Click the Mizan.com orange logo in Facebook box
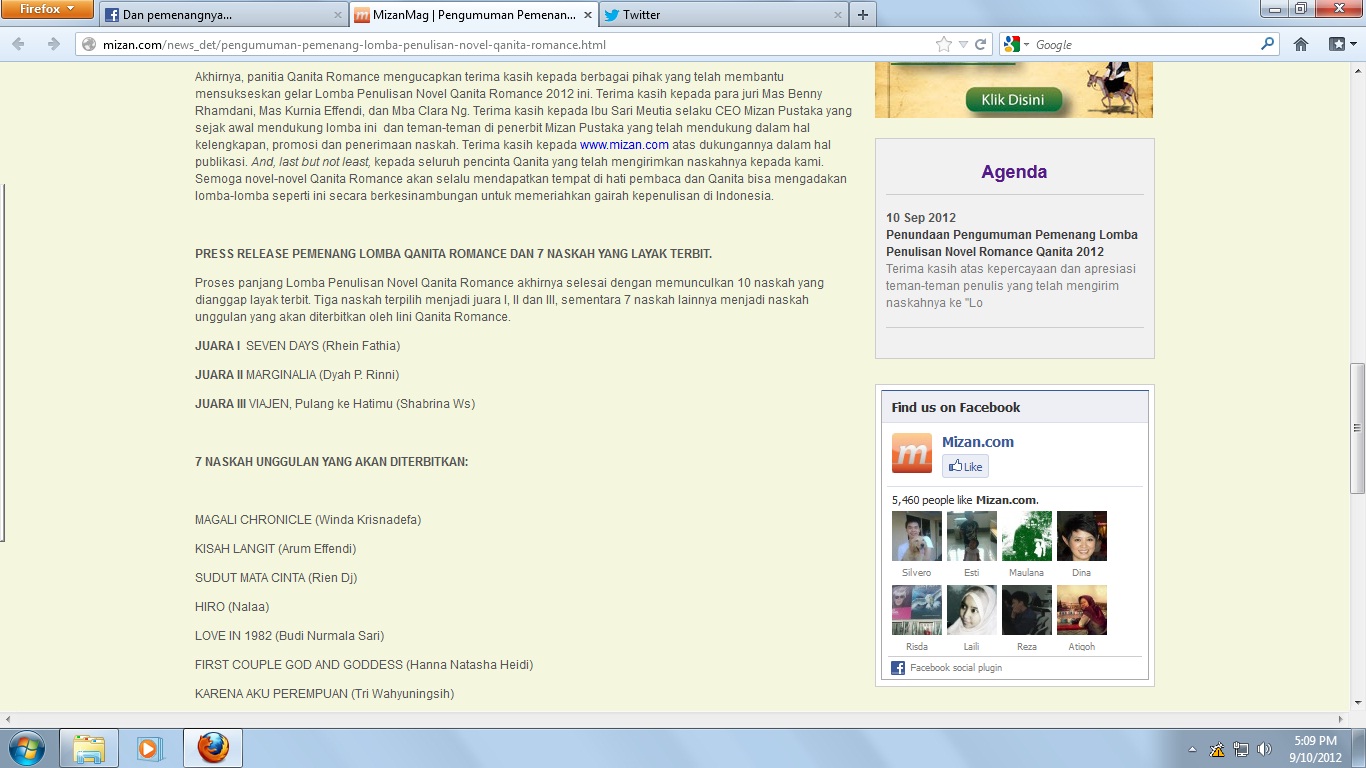Screen dimensions: 1366x768 point(912,454)
